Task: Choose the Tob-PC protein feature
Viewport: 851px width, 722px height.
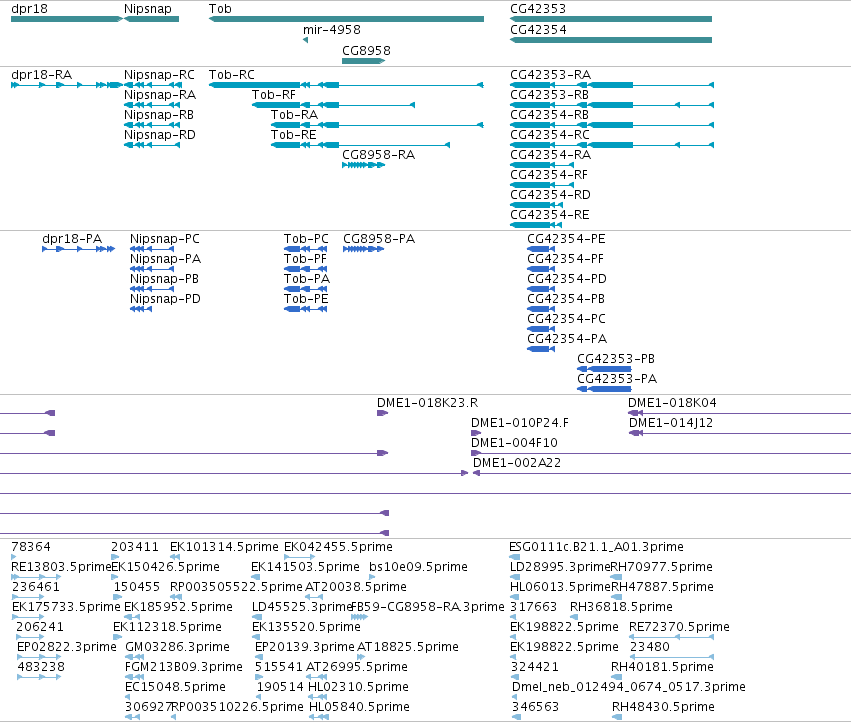Action: click(306, 249)
